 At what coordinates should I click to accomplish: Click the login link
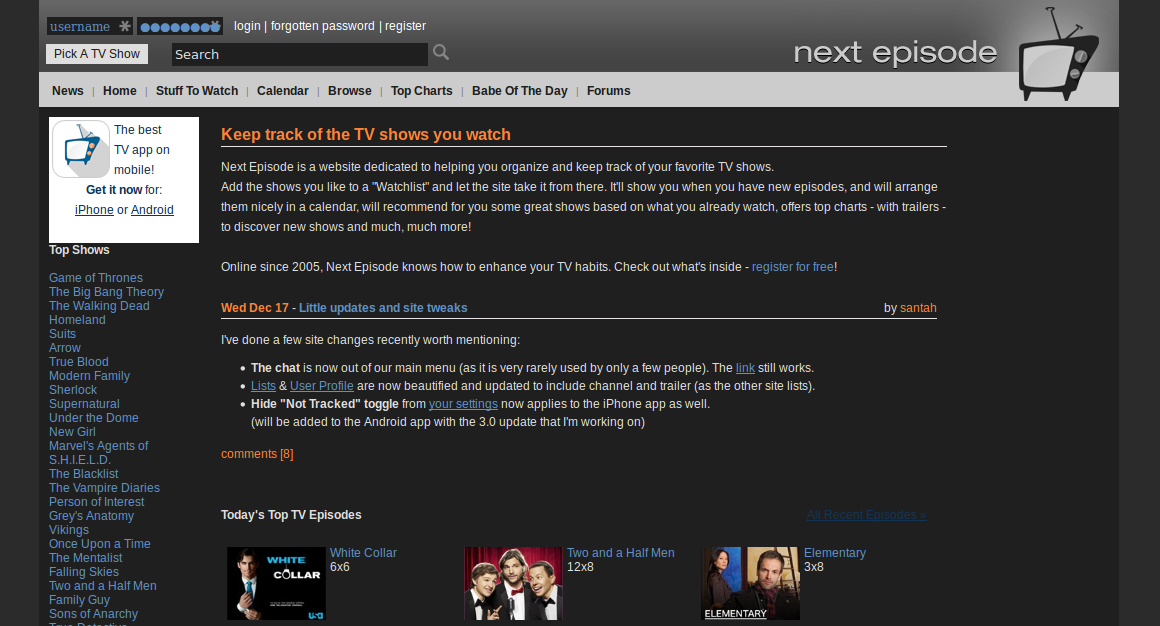point(247,26)
